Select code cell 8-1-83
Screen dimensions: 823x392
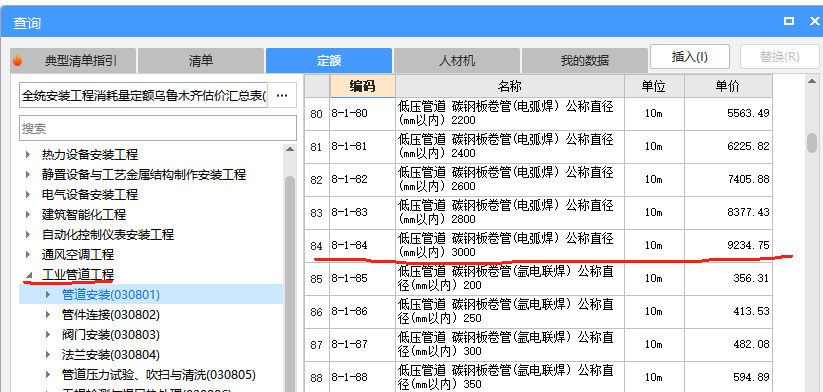point(362,213)
